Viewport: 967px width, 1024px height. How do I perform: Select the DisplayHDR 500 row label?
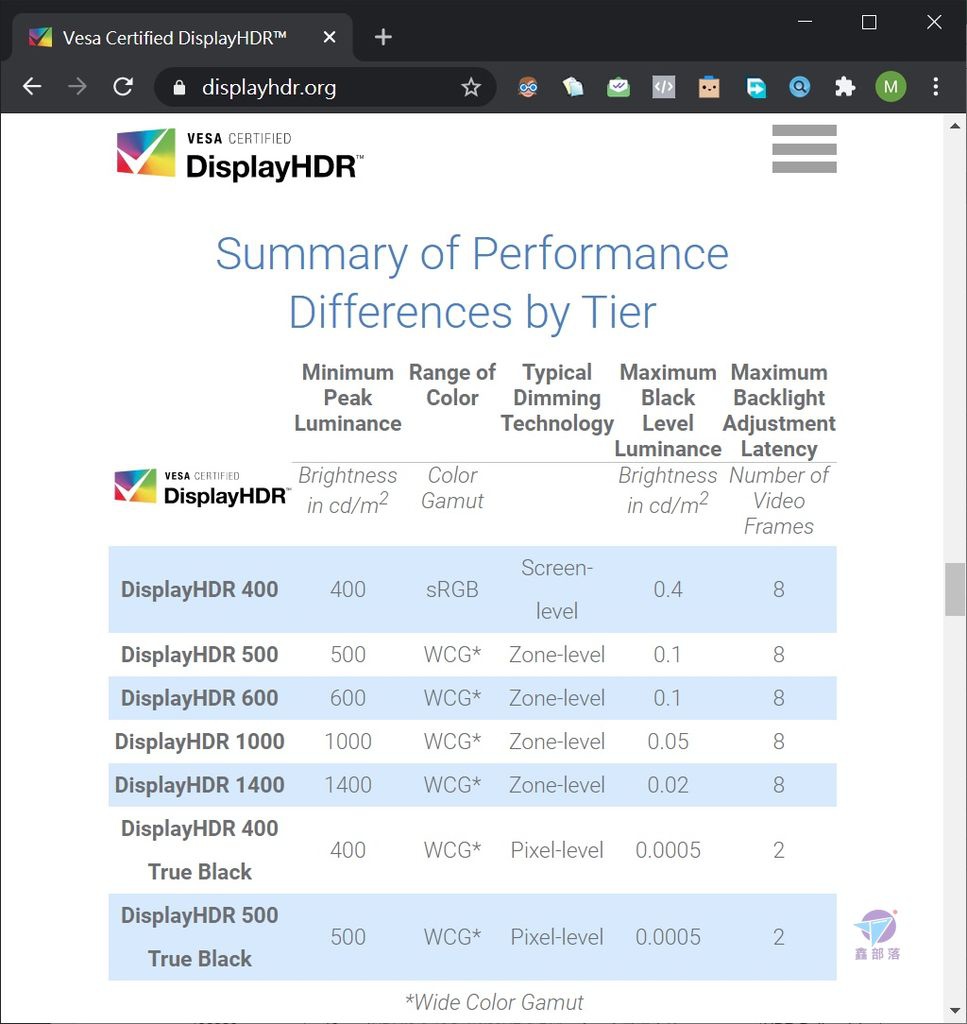tap(200, 654)
